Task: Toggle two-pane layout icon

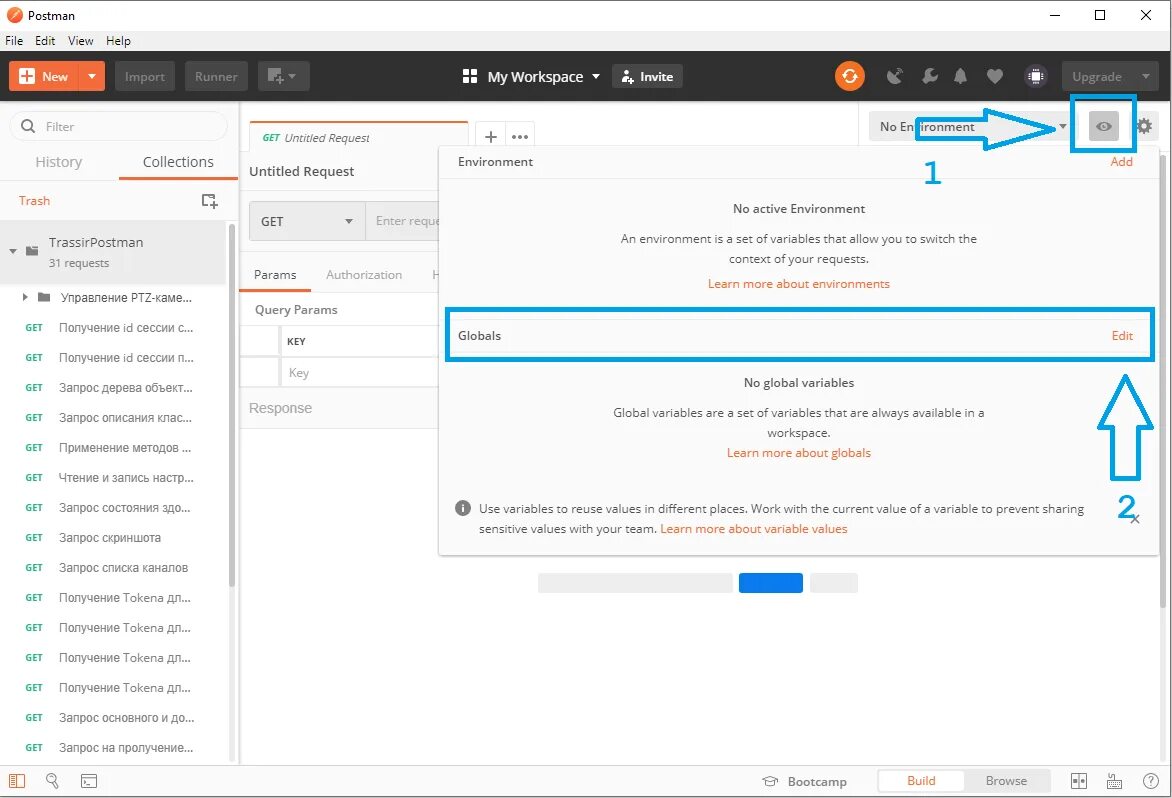Action: 1079,781
